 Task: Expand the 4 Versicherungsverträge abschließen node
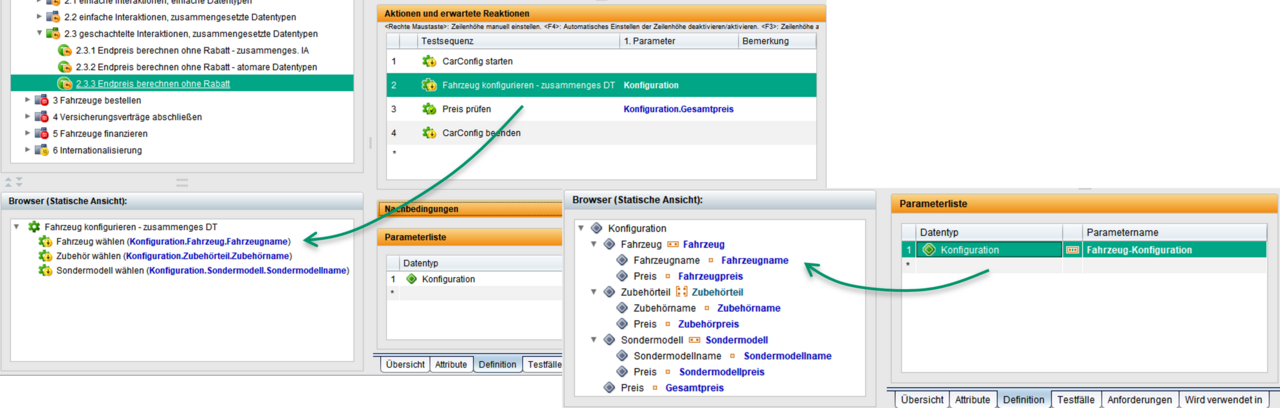point(28,117)
